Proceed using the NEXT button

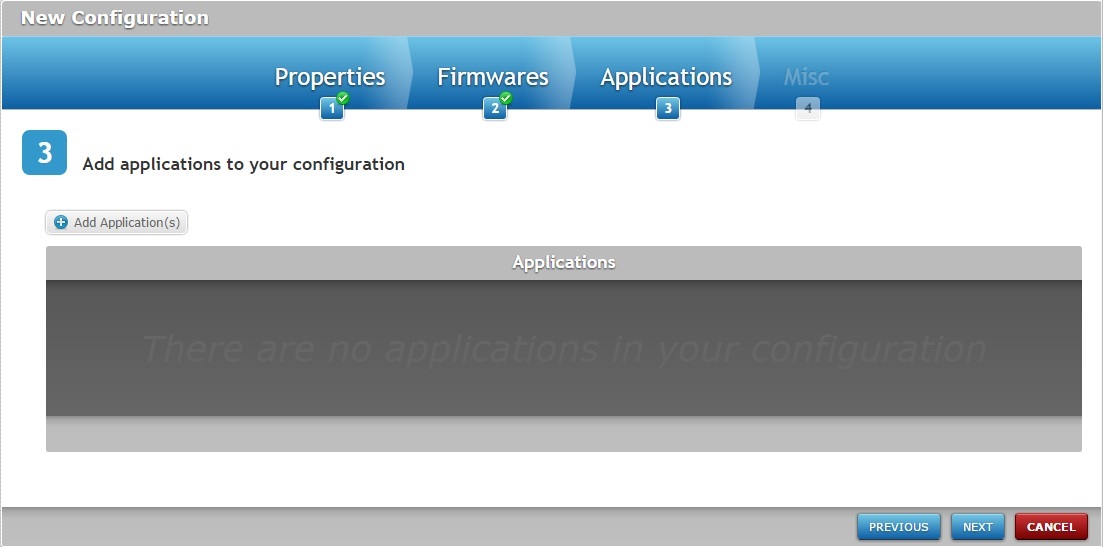[978, 527]
